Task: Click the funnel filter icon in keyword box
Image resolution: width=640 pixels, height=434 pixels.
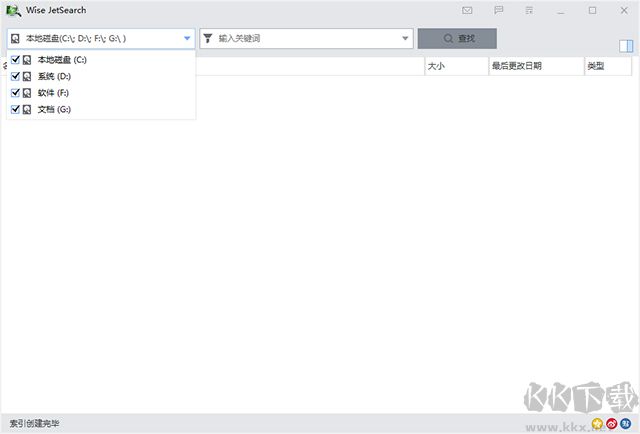Action: point(208,38)
